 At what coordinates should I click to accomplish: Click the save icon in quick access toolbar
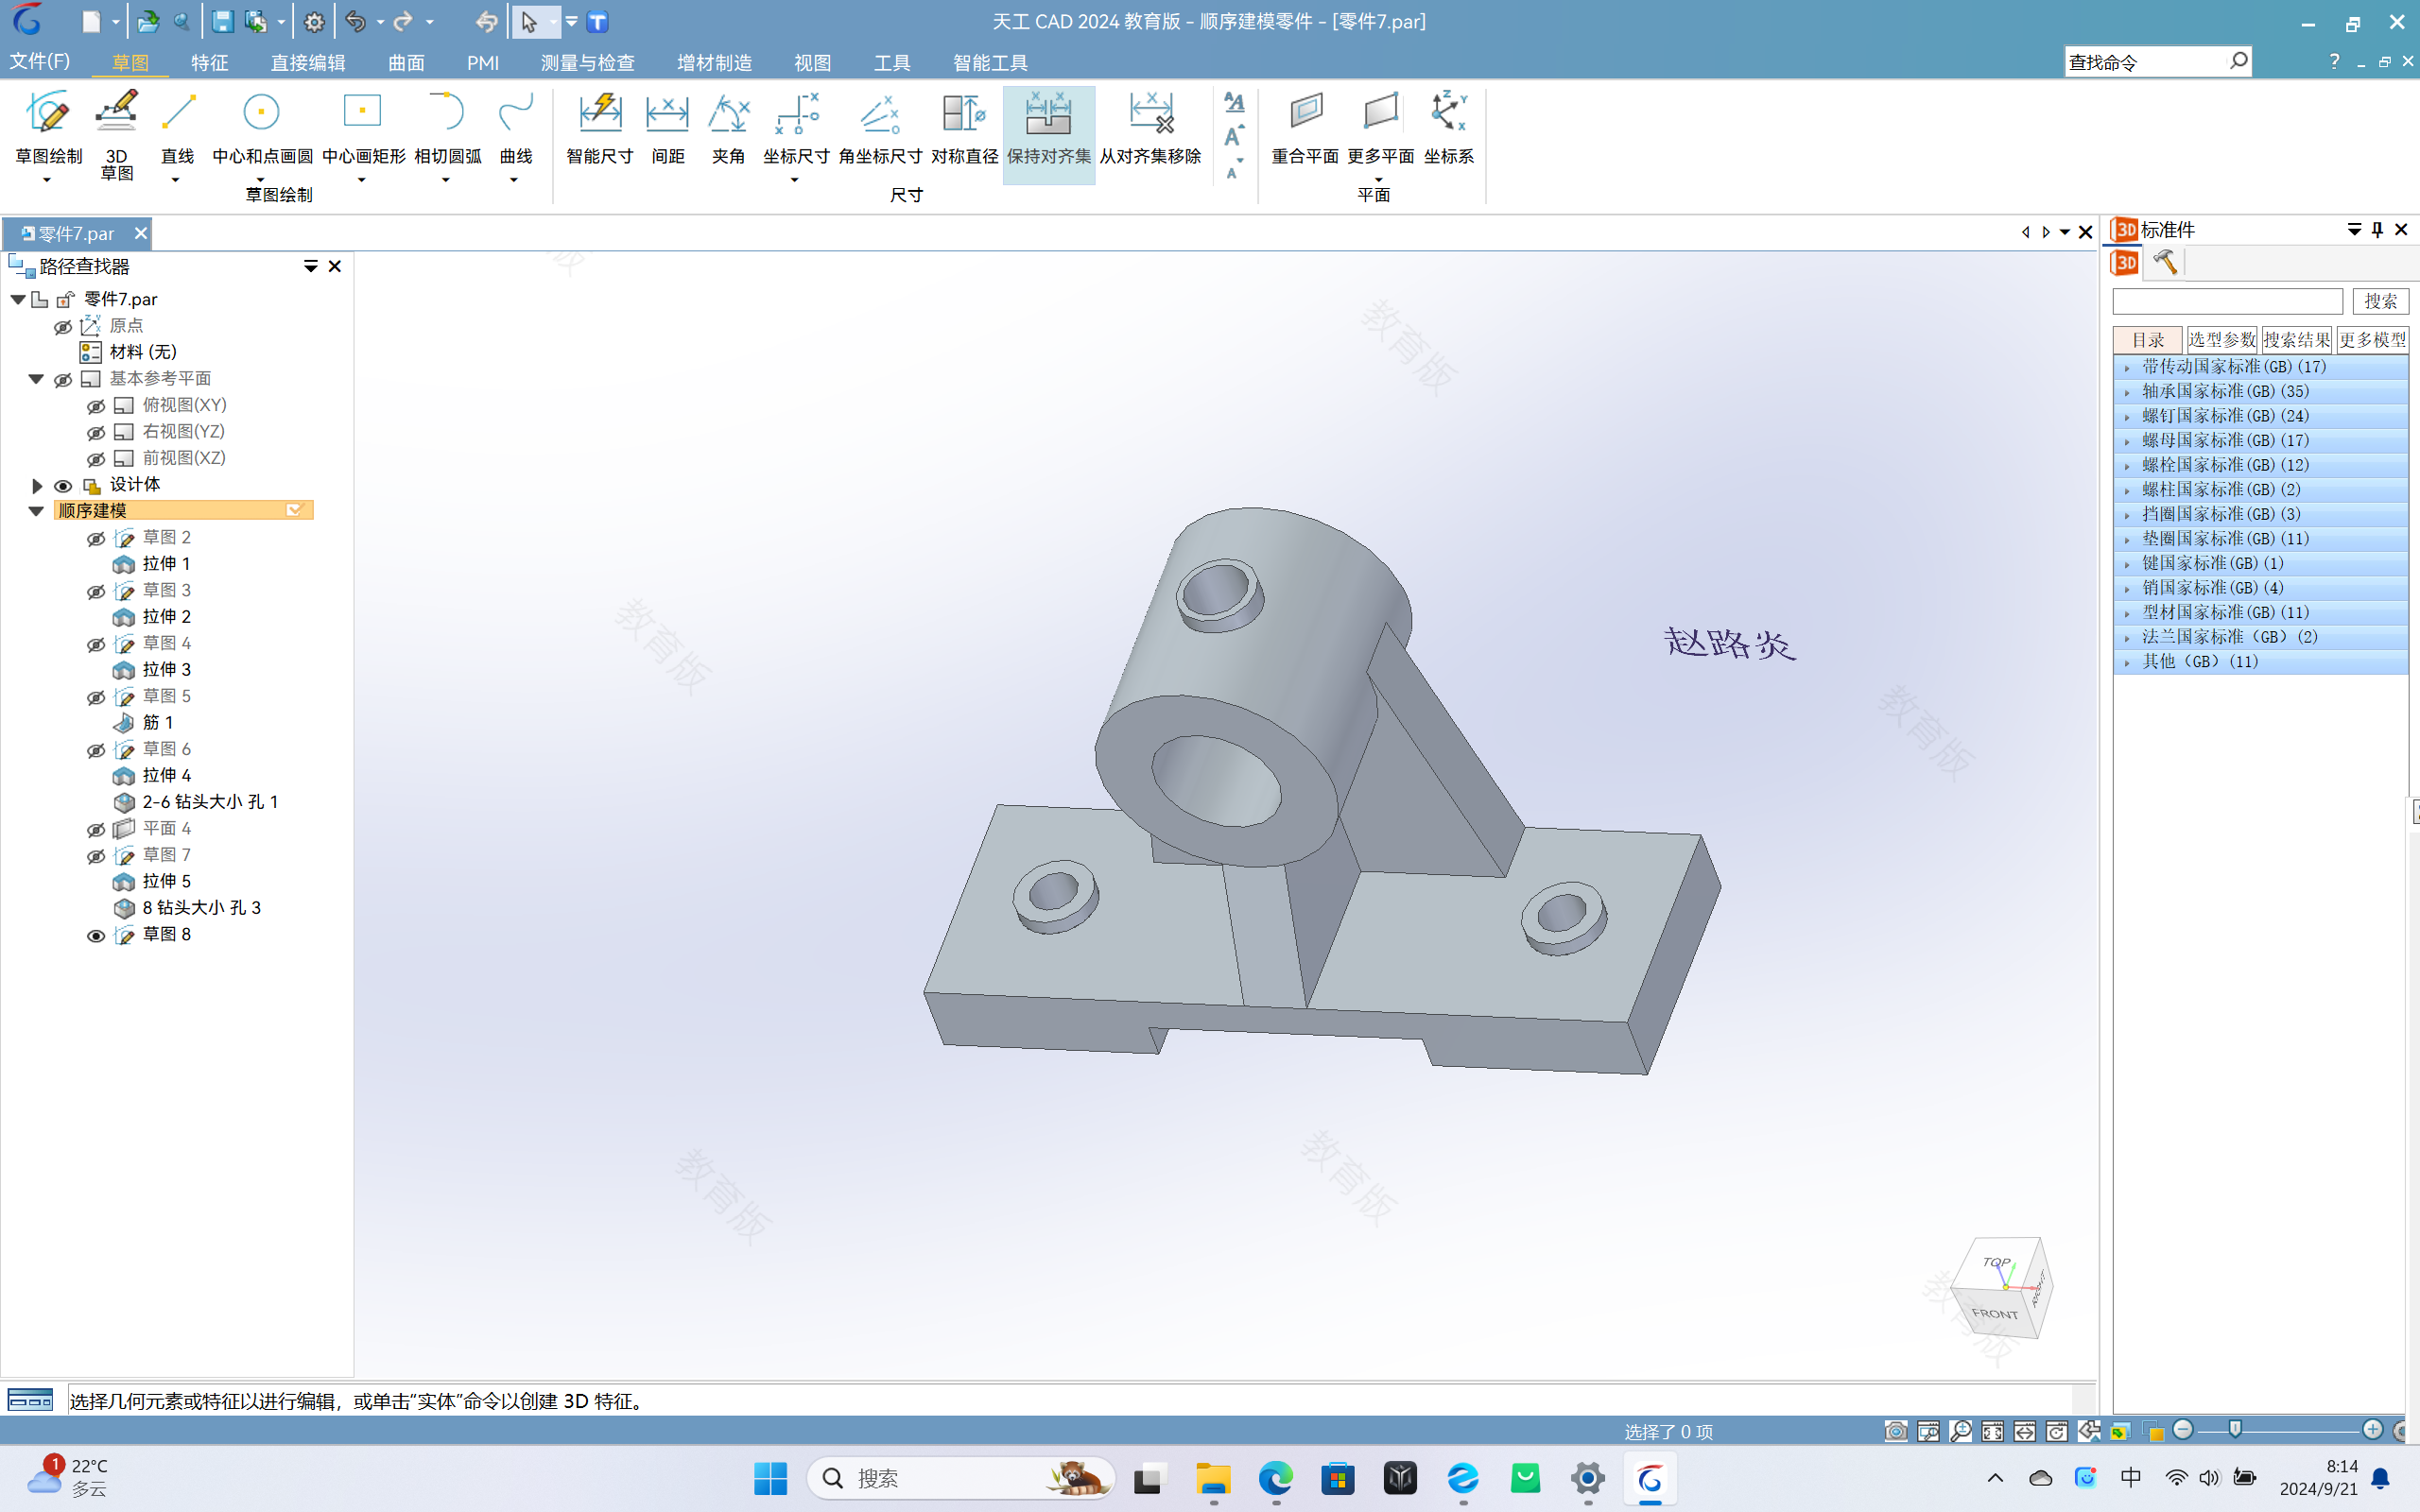223,22
